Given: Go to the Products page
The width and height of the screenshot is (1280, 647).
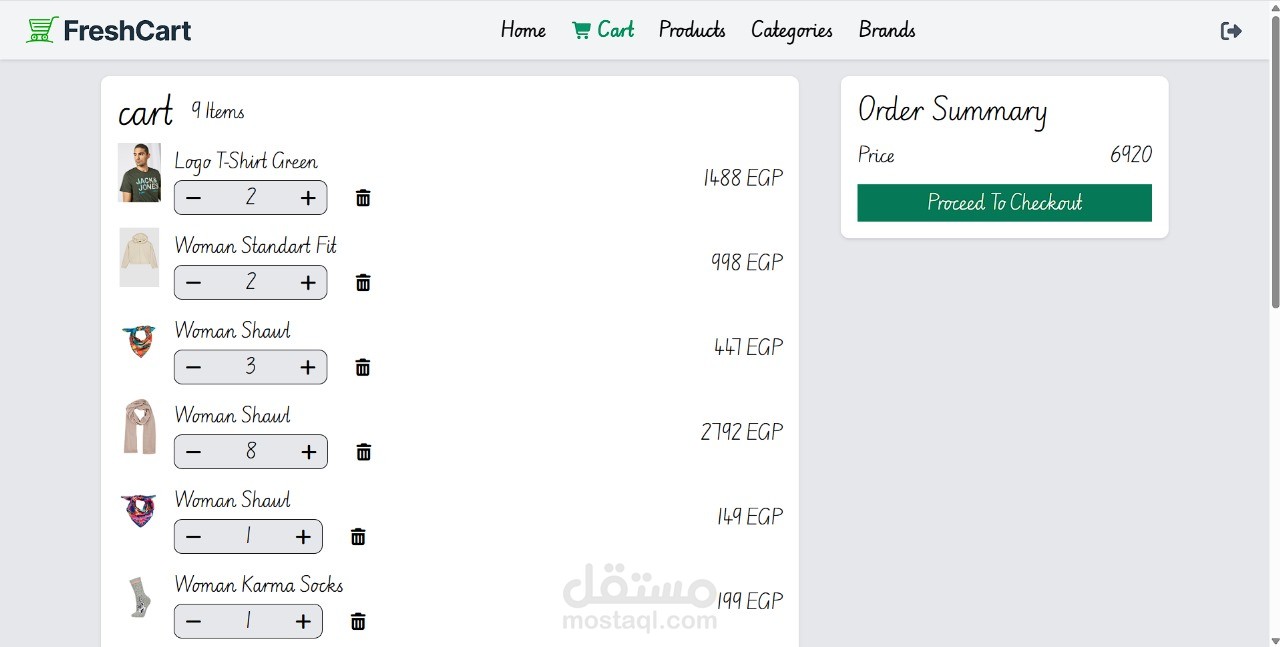Looking at the screenshot, I should (x=692, y=30).
